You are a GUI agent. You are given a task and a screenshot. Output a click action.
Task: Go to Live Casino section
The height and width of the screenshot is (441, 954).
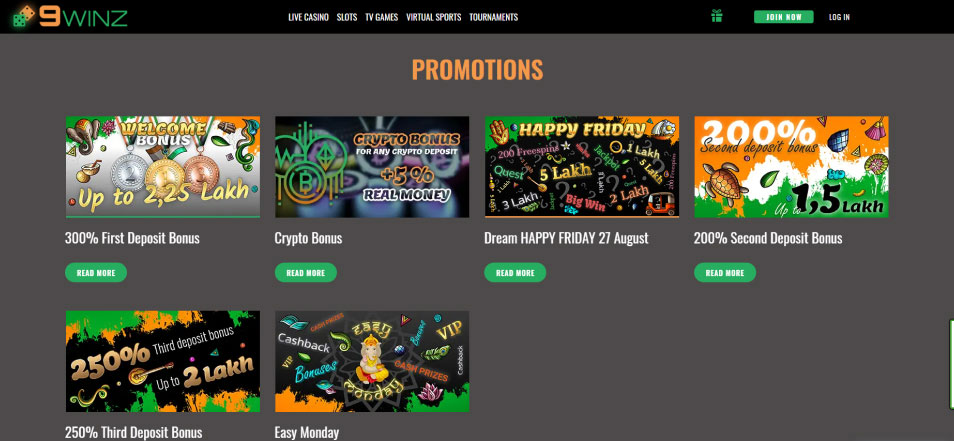click(x=308, y=17)
